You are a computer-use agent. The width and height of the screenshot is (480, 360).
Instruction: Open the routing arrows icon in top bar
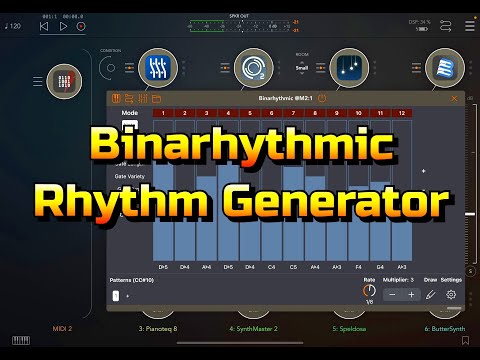click(x=446, y=26)
